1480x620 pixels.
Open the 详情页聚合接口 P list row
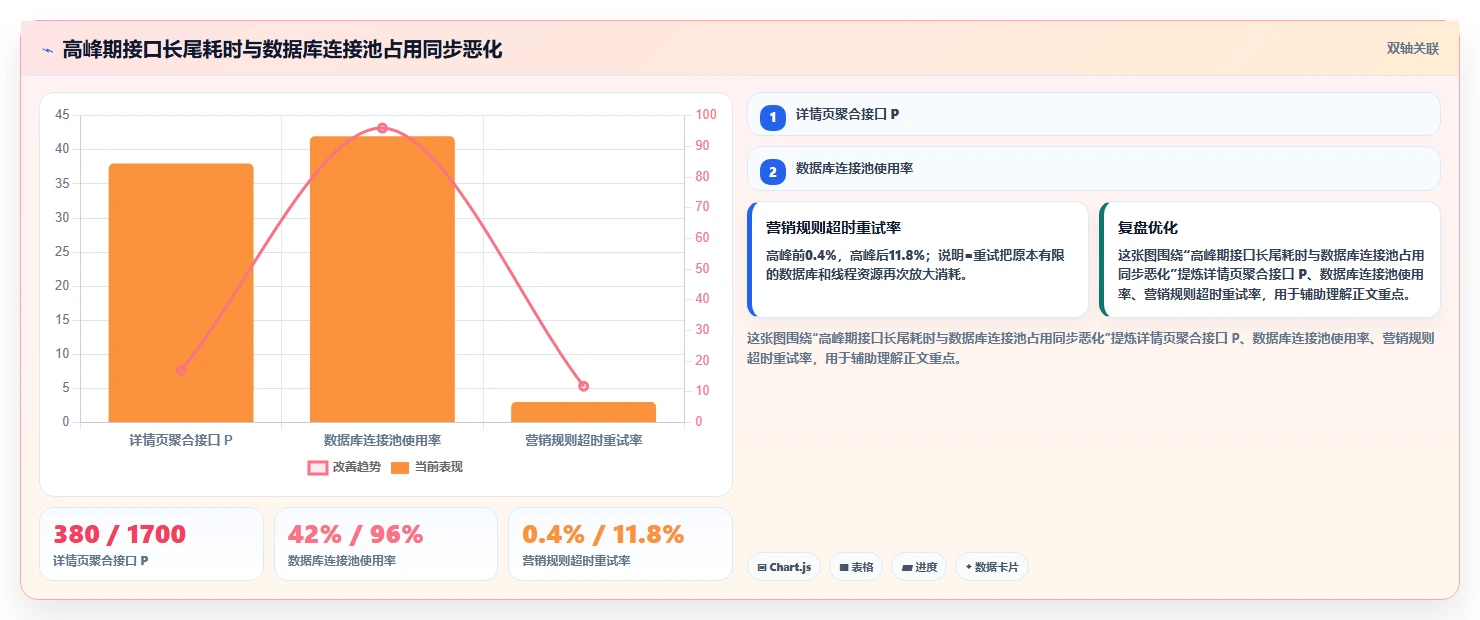1094,114
